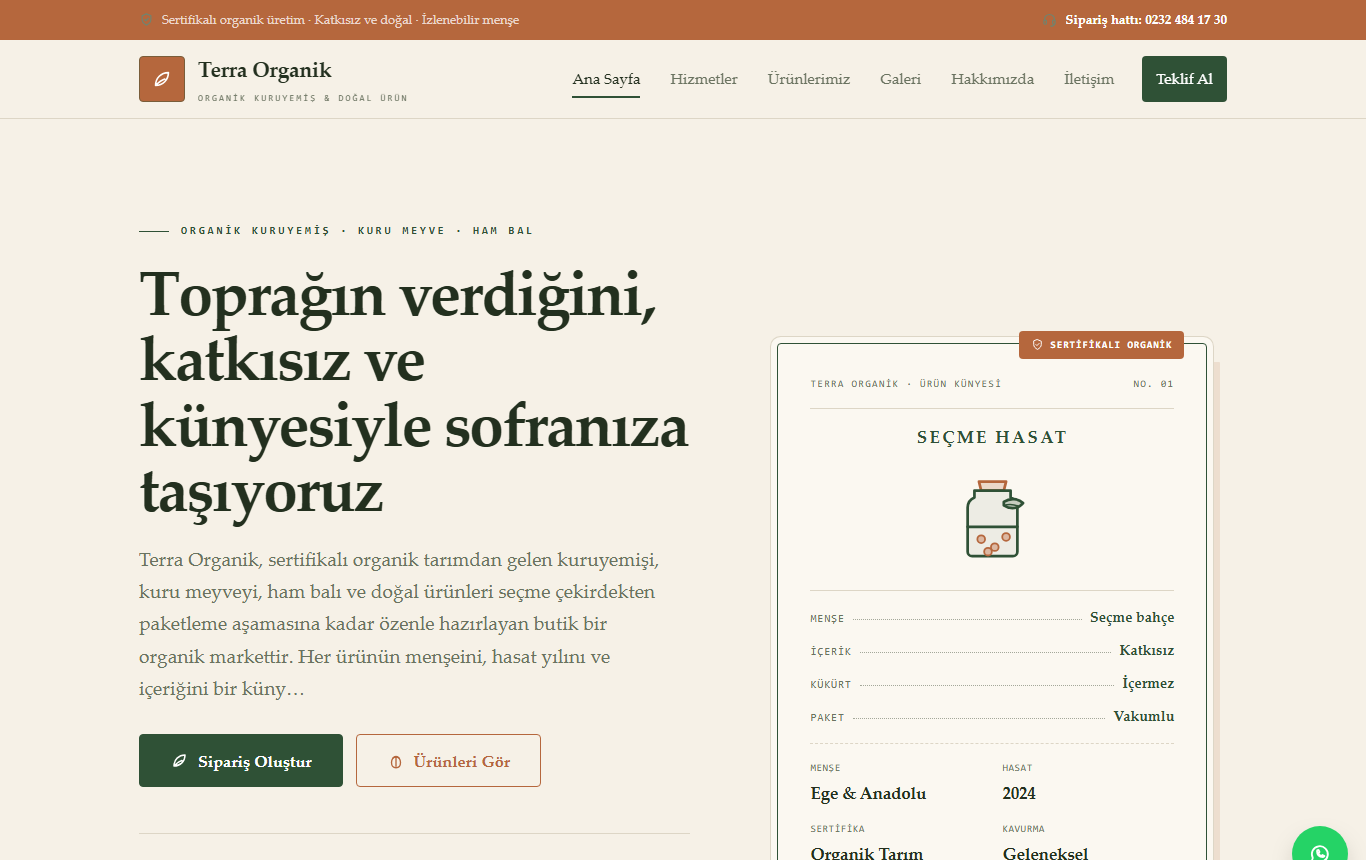1366x860 pixels.
Task: Click the Sertifikalı Organik badge
Action: coord(1101,345)
